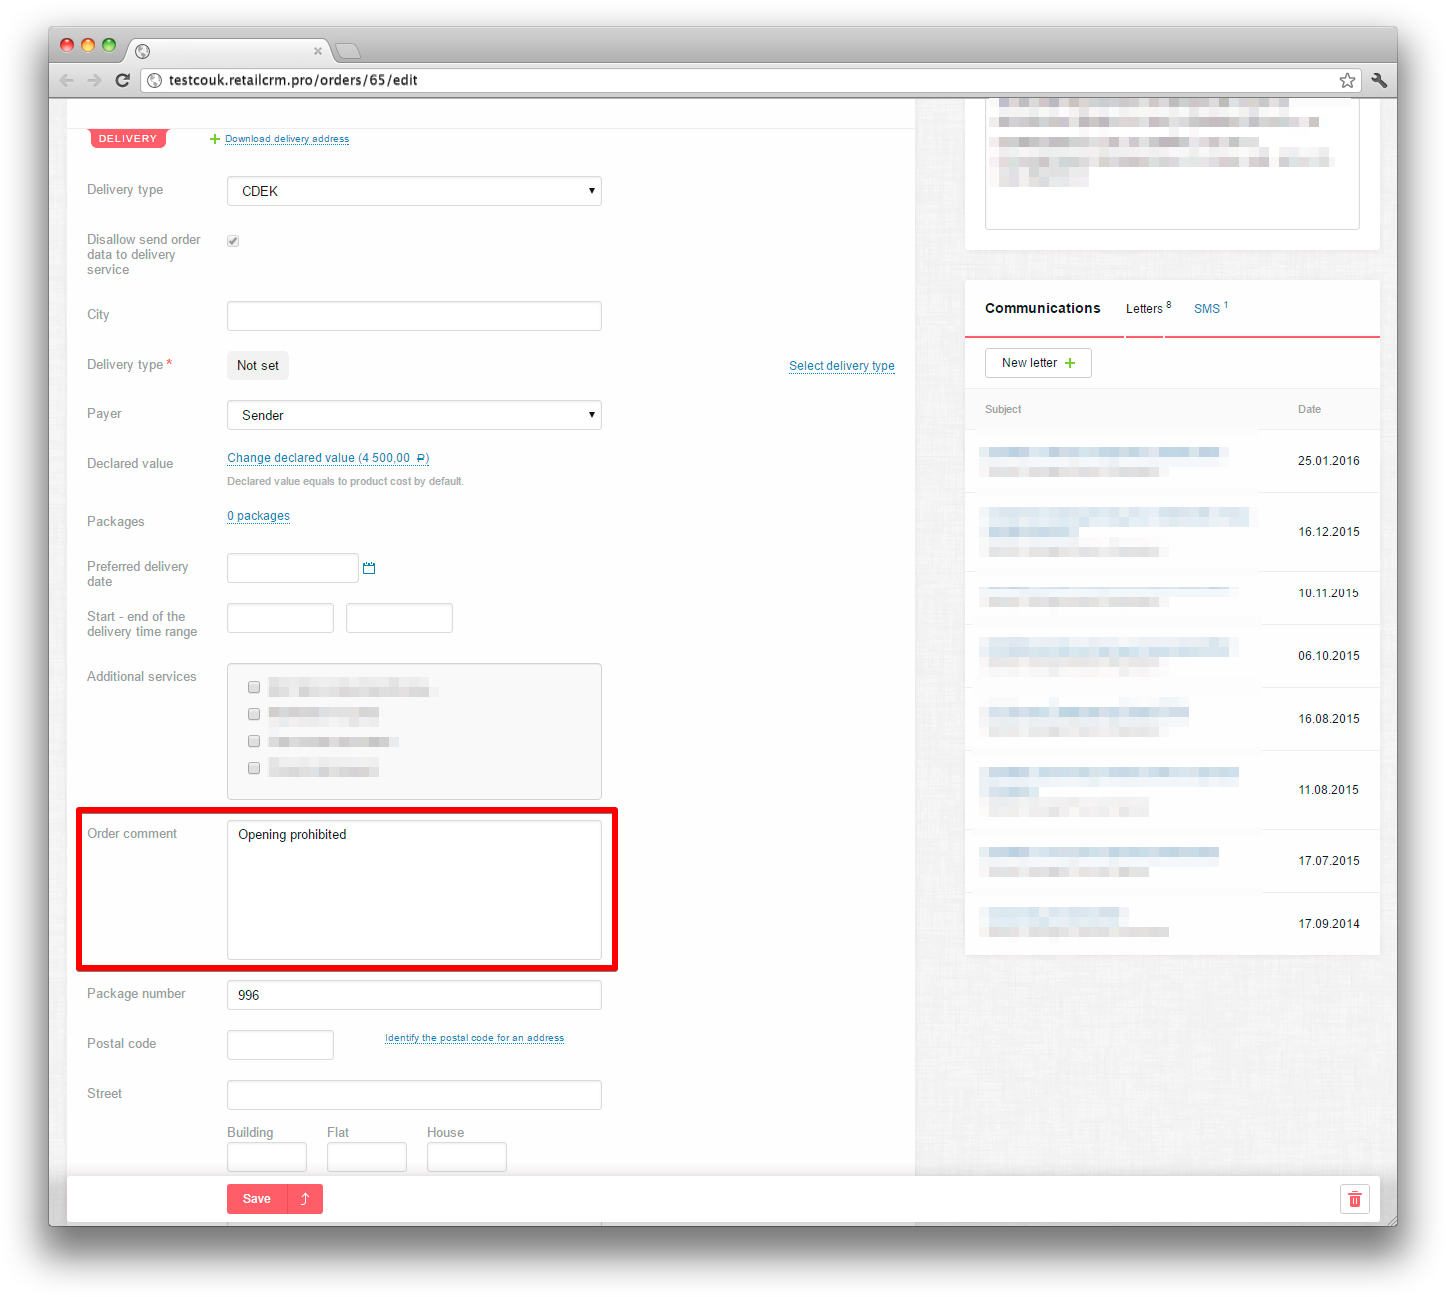Check the third additional services checkbox
This screenshot has height=1297, width=1446.
tap(254, 741)
